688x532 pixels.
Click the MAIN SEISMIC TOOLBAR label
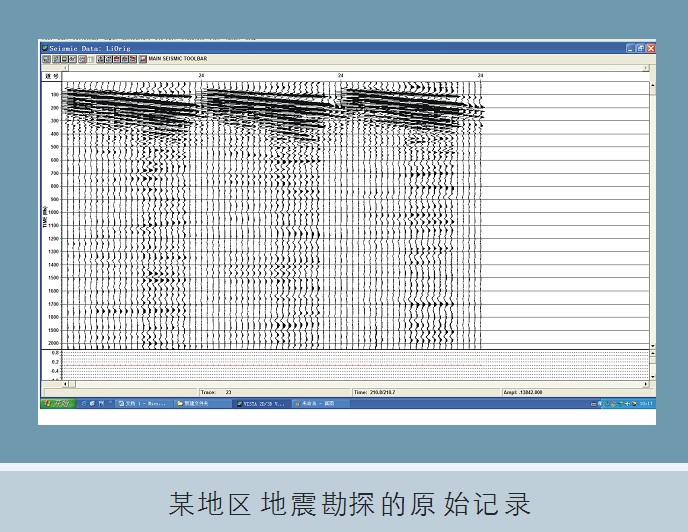(x=178, y=59)
